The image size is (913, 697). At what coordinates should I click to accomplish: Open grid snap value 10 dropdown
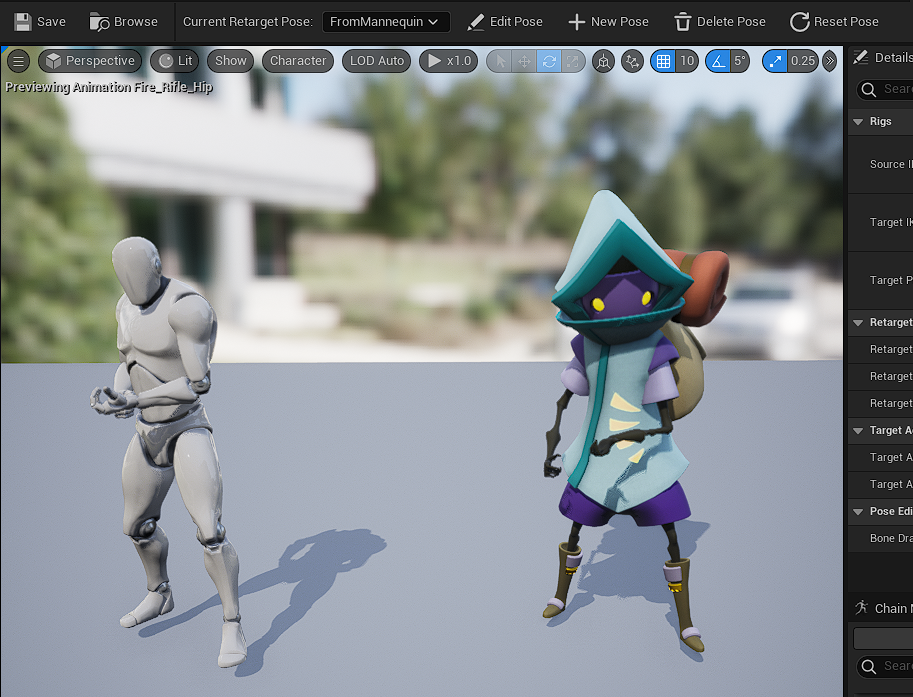coord(687,61)
